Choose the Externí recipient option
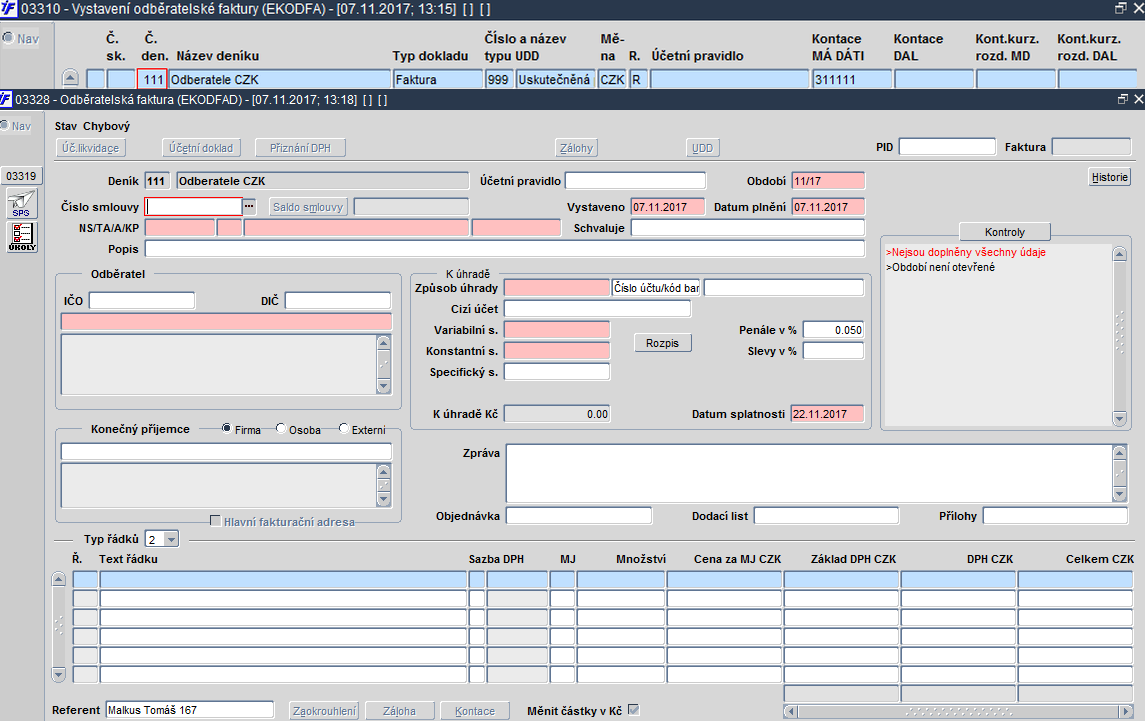The image size is (1145, 721). pos(344,430)
